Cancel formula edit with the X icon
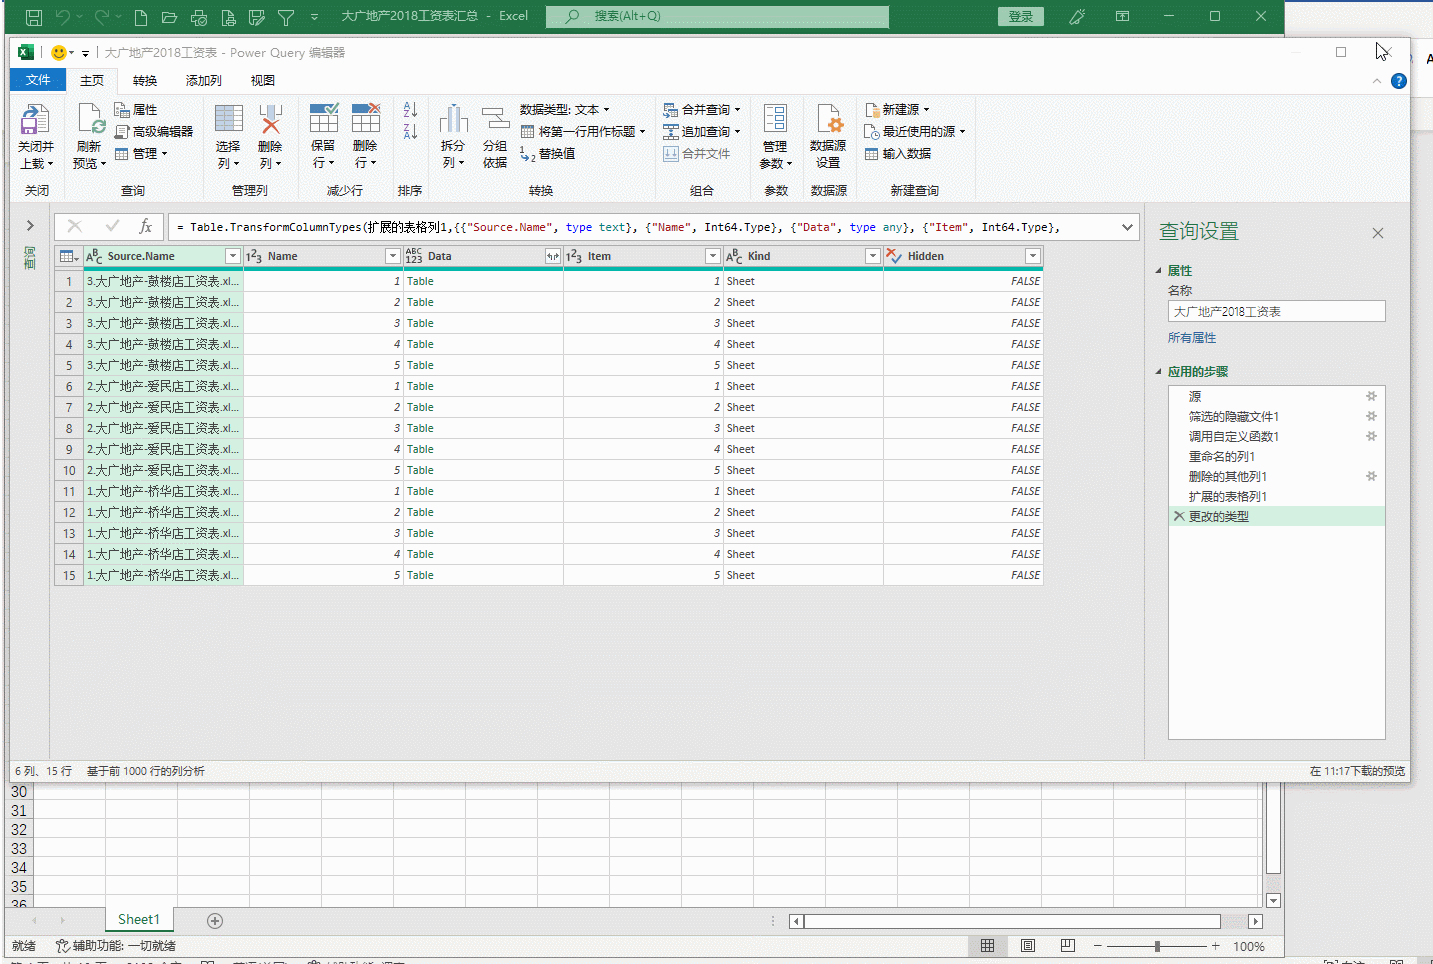Image resolution: width=1433 pixels, height=964 pixels. (x=75, y=227)
